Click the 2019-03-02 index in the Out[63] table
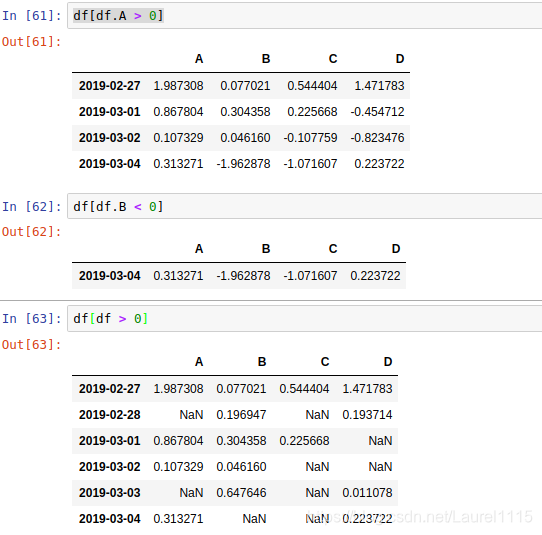 pyautogui.click(x=110, y=467)
